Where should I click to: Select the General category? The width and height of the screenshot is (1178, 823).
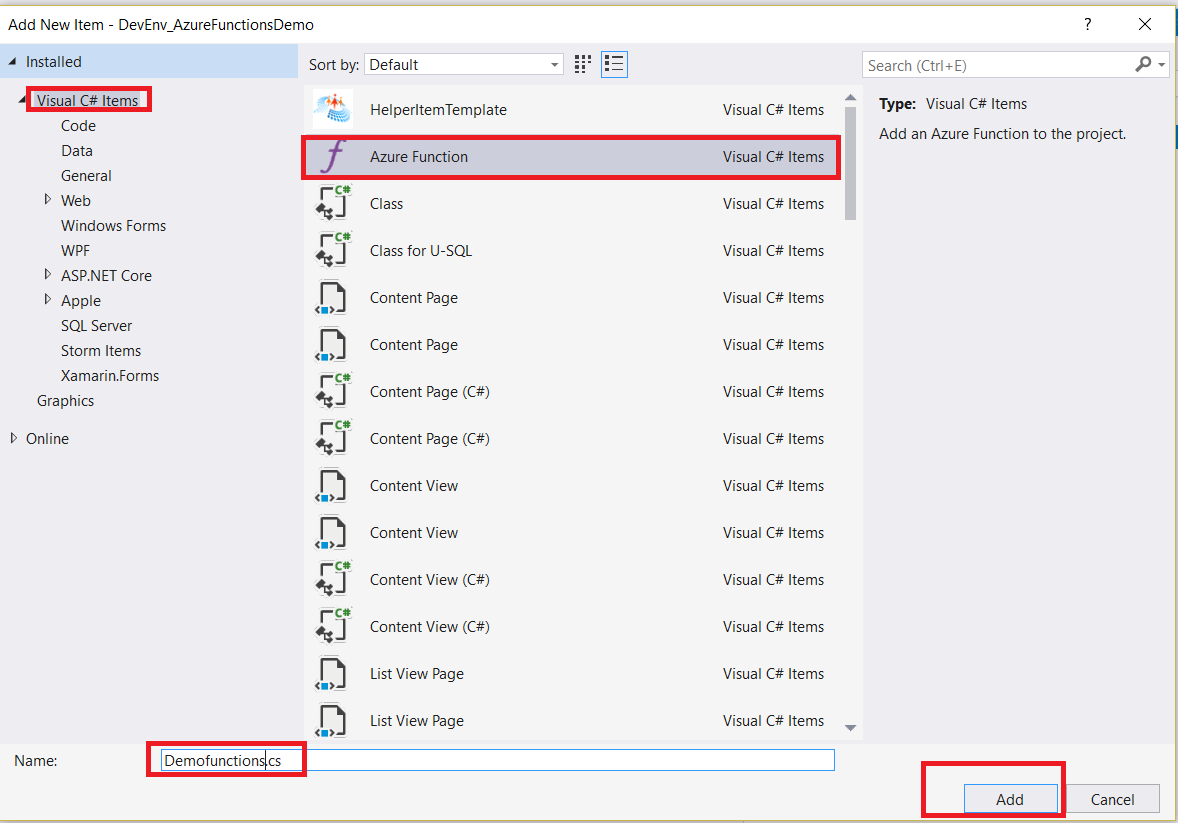(x=86, y=175)
